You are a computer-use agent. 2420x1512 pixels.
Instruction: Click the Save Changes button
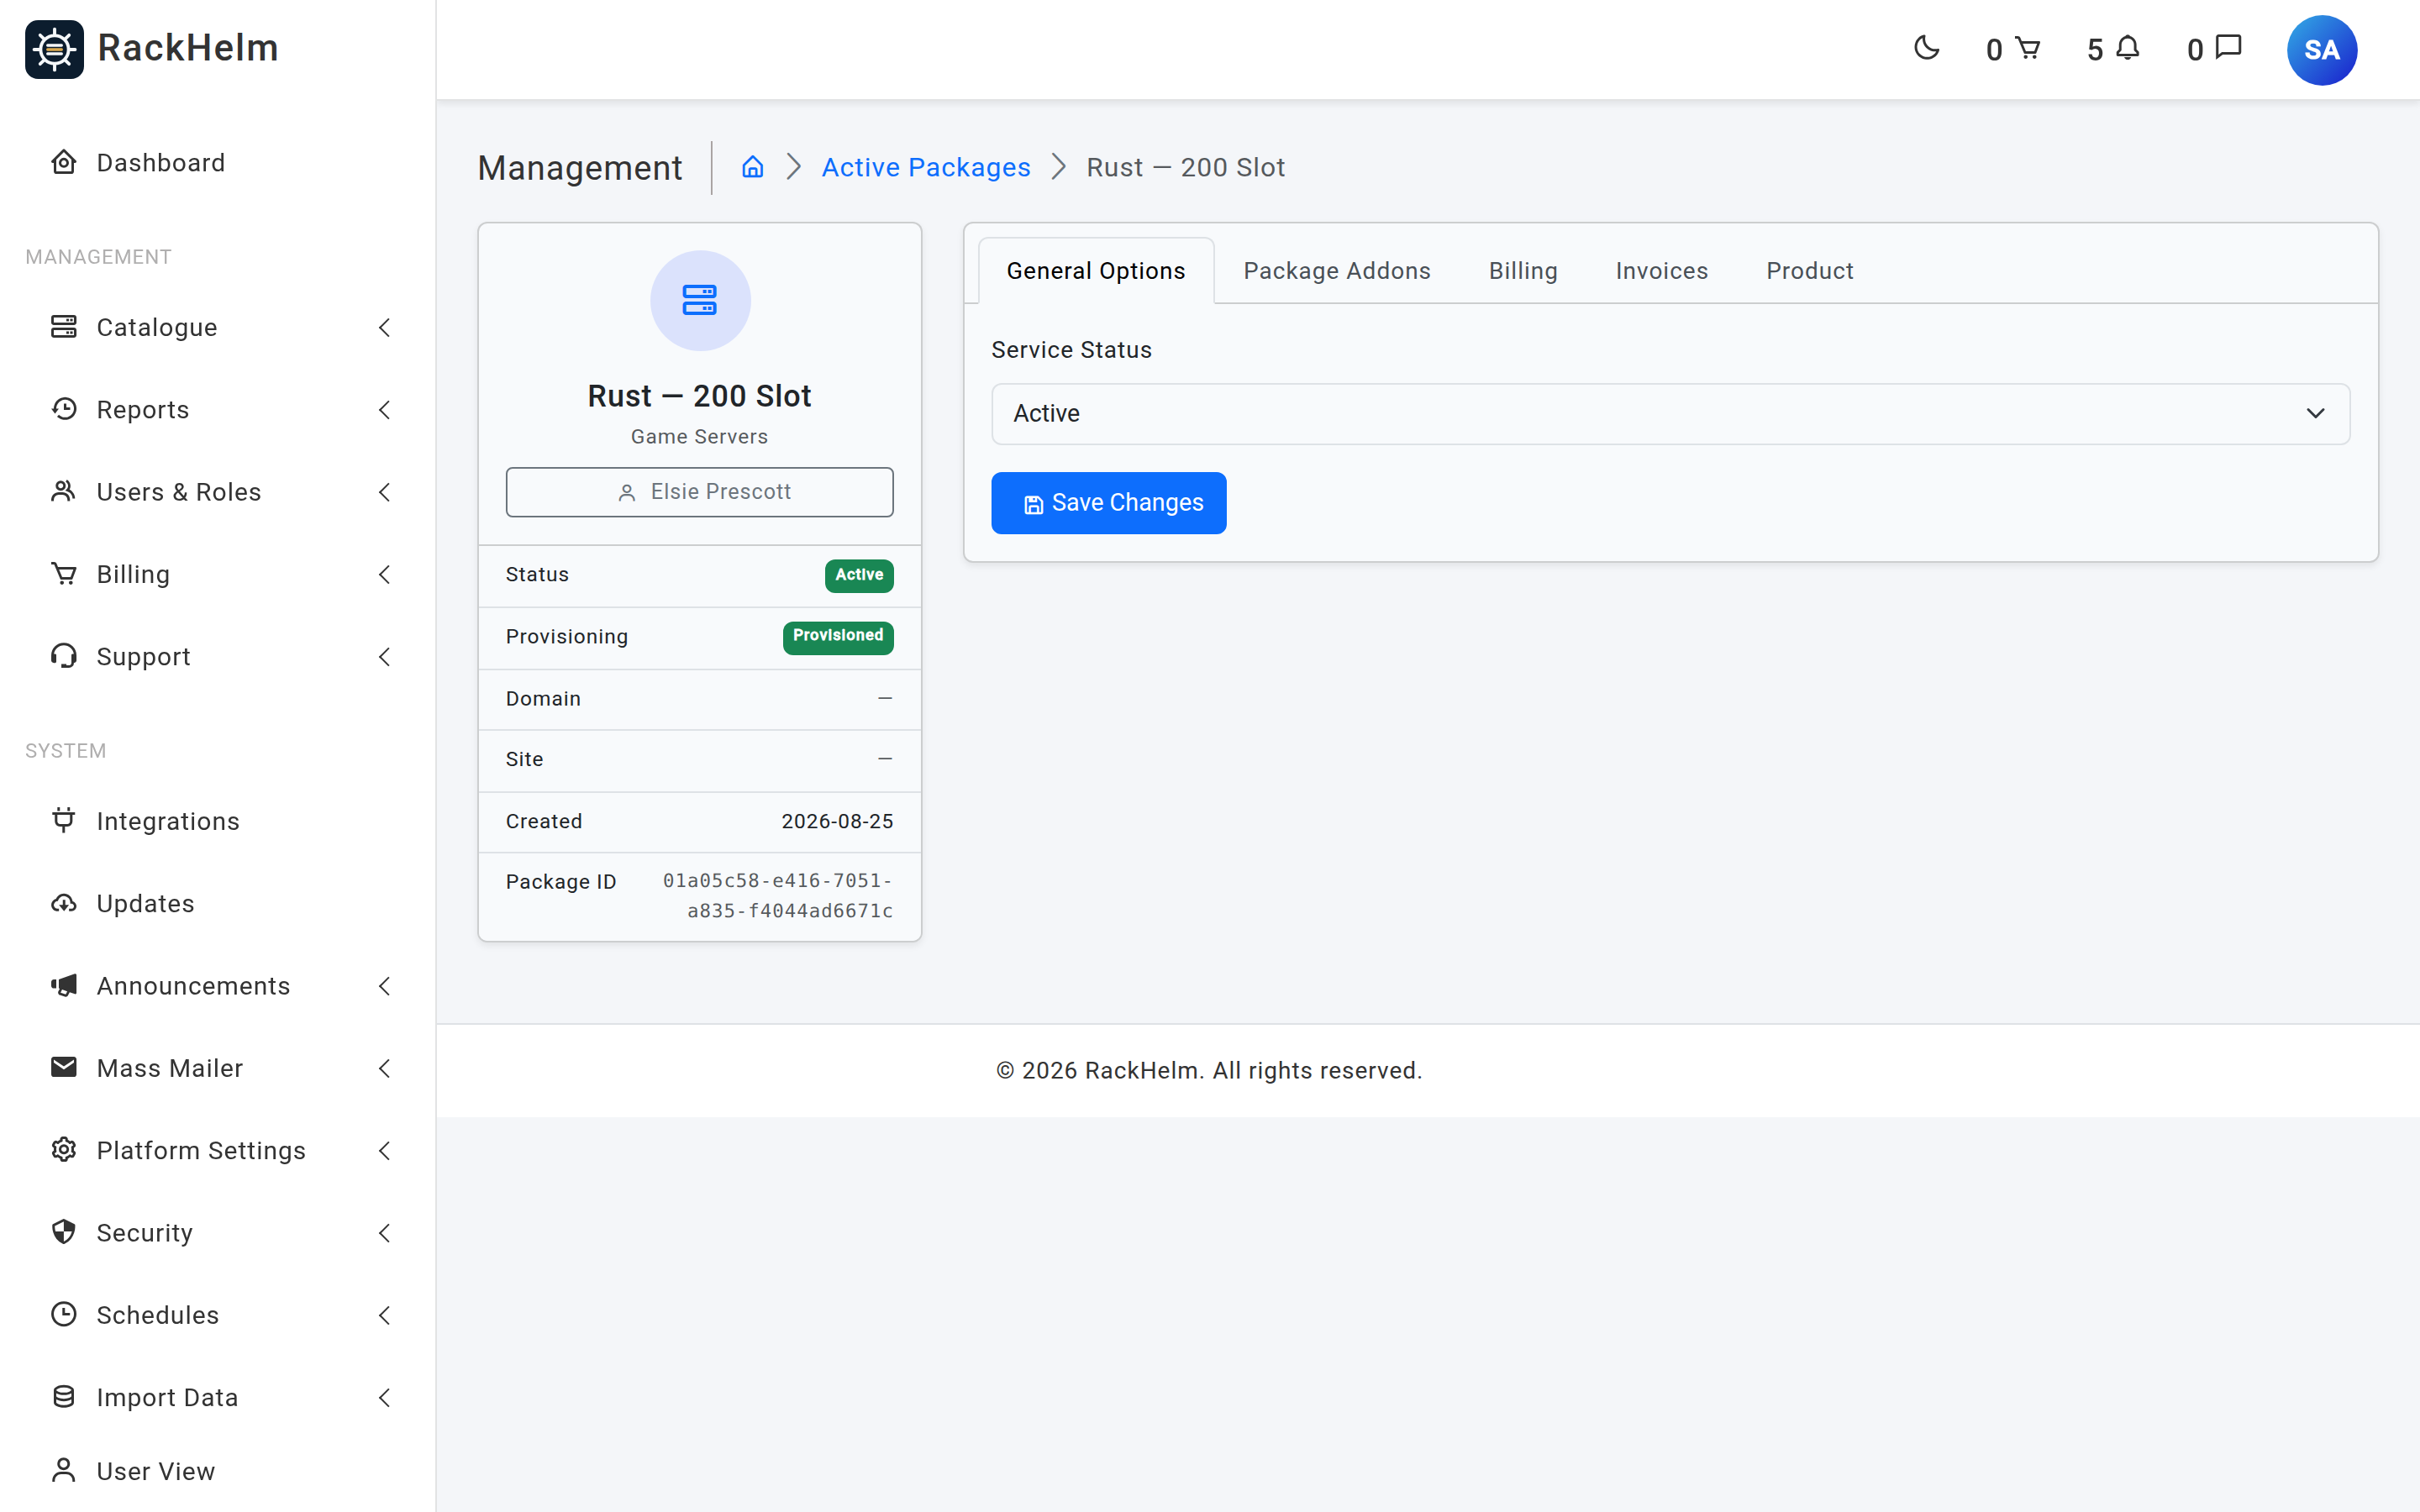pyautogui.click(x=1108, y=503)
